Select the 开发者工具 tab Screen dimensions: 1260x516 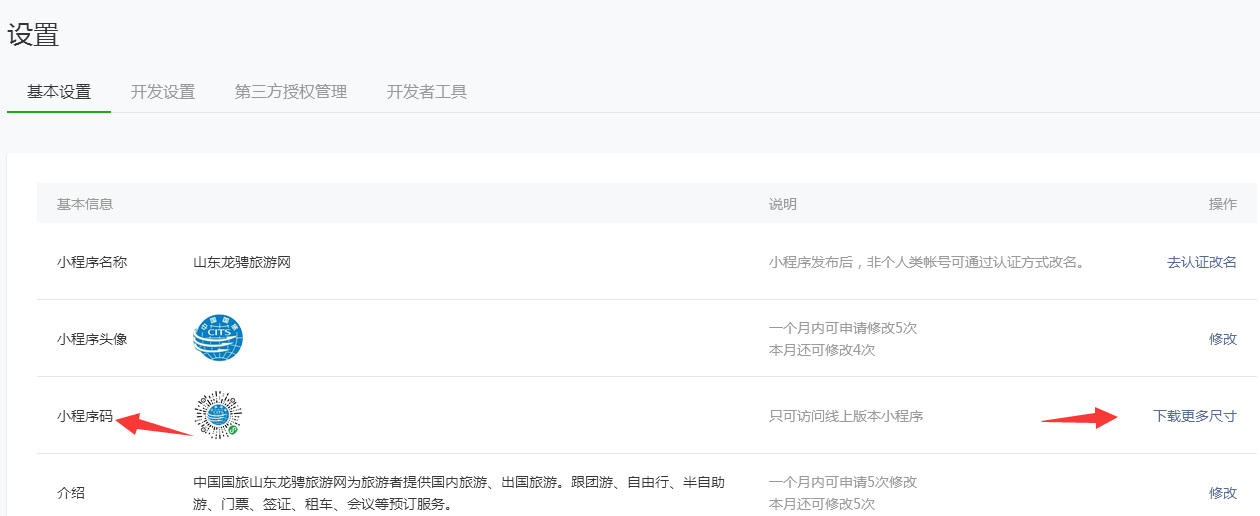pyautogui.click(x=427, y=92)
